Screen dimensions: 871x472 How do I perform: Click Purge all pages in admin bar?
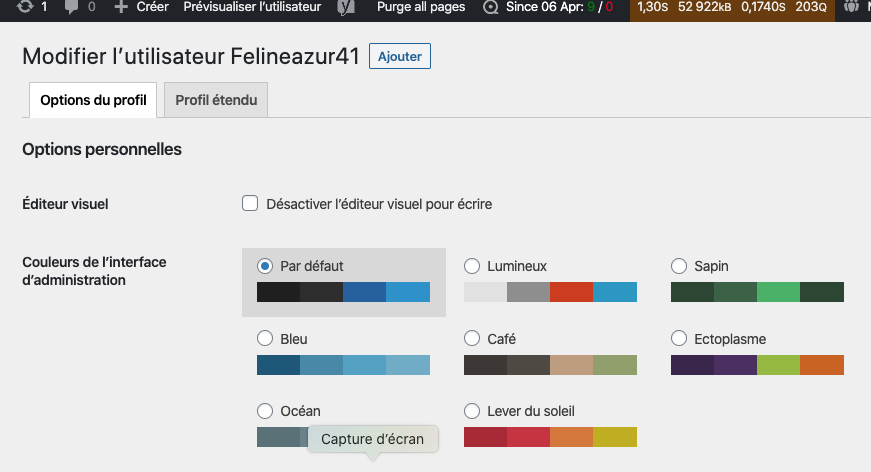coord(421,7)
